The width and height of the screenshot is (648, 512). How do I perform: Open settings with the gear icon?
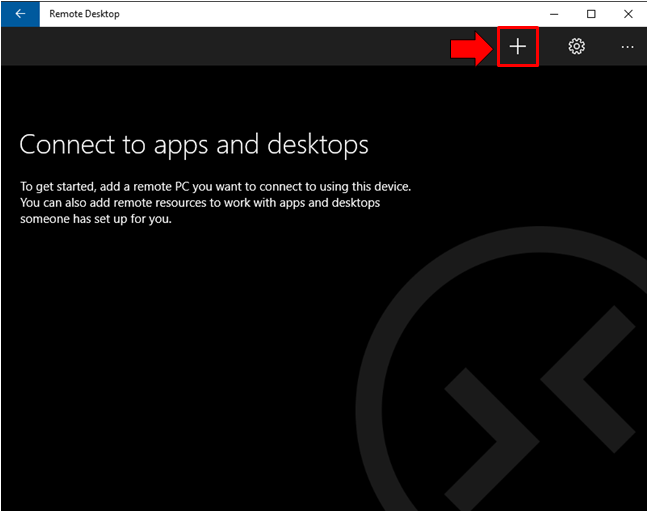click(577, 46)
